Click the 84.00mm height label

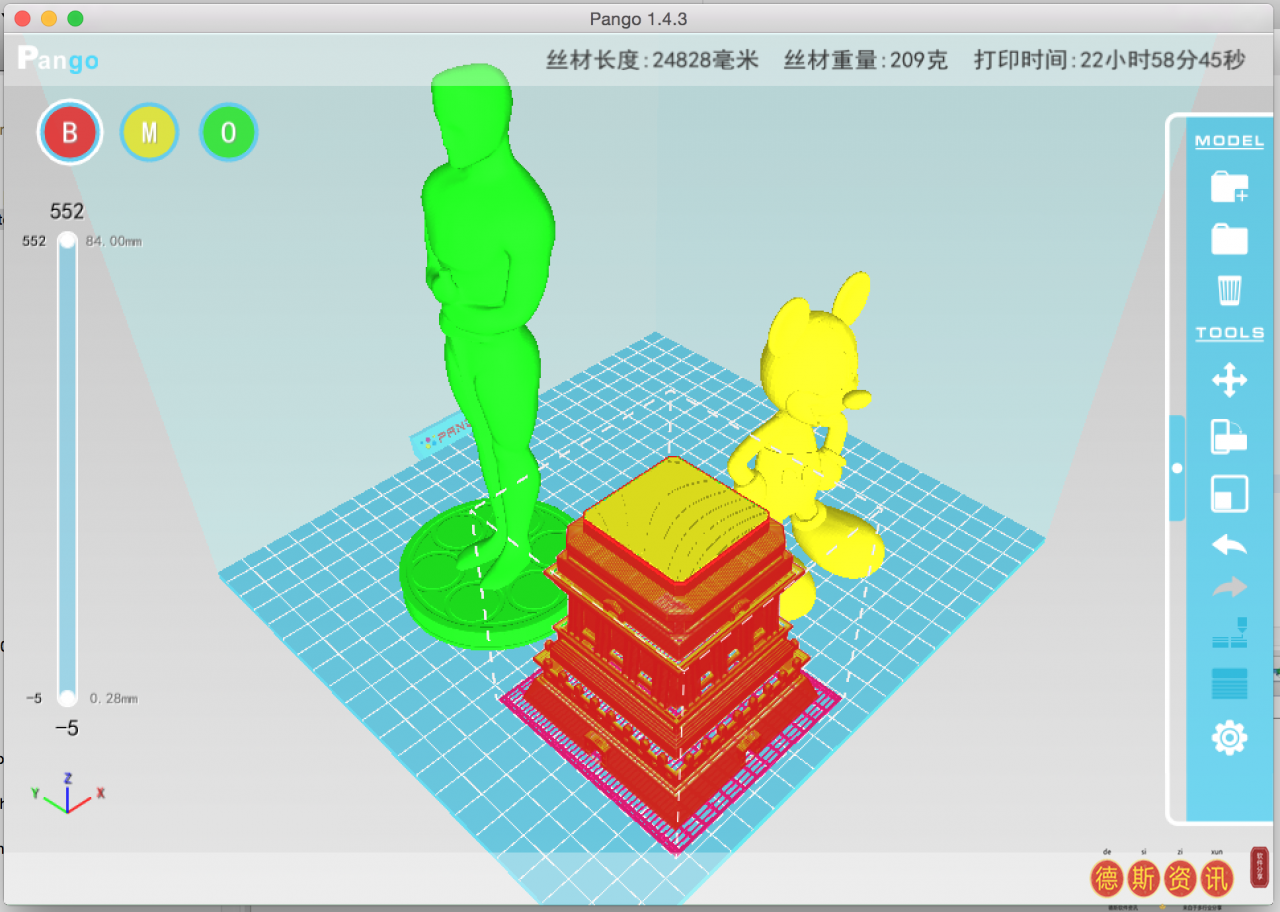[x=113, y=241]
